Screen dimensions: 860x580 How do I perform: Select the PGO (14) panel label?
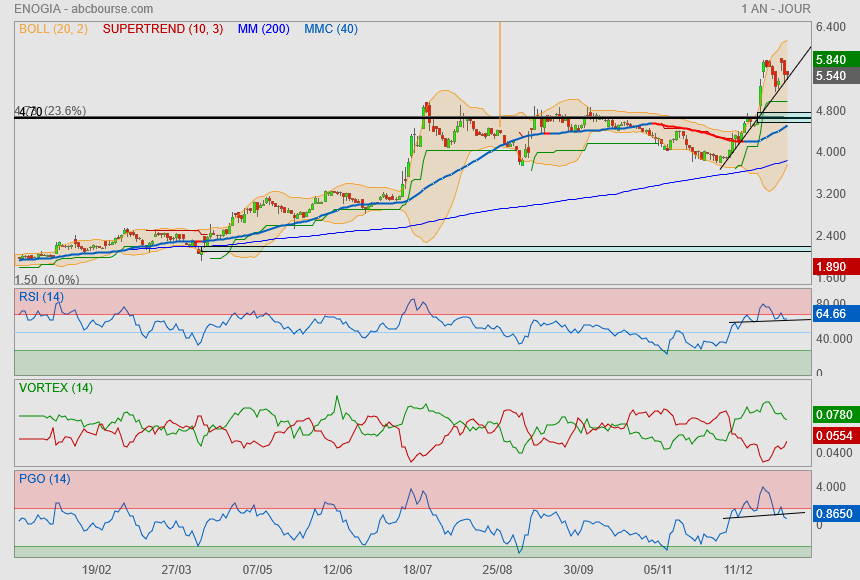[x=44, y=478]
